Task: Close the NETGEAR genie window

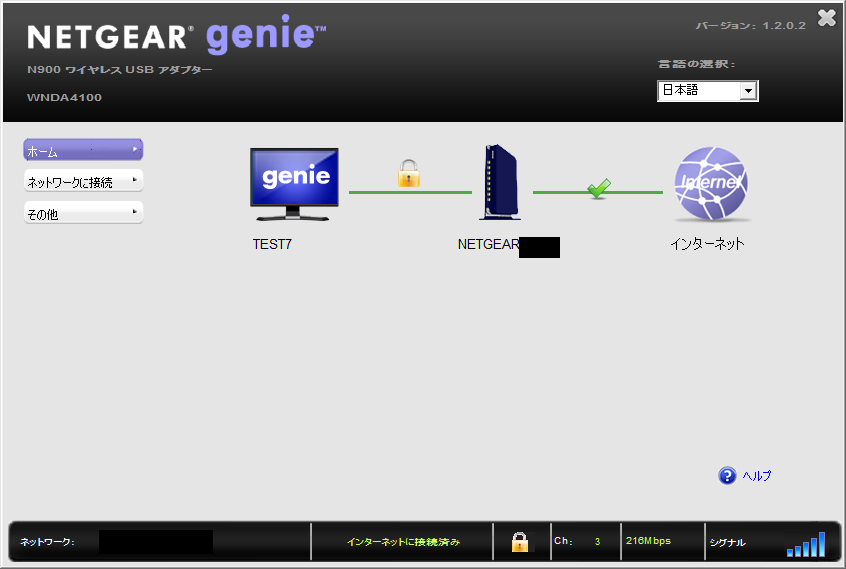Action: [x=826, y=17]
